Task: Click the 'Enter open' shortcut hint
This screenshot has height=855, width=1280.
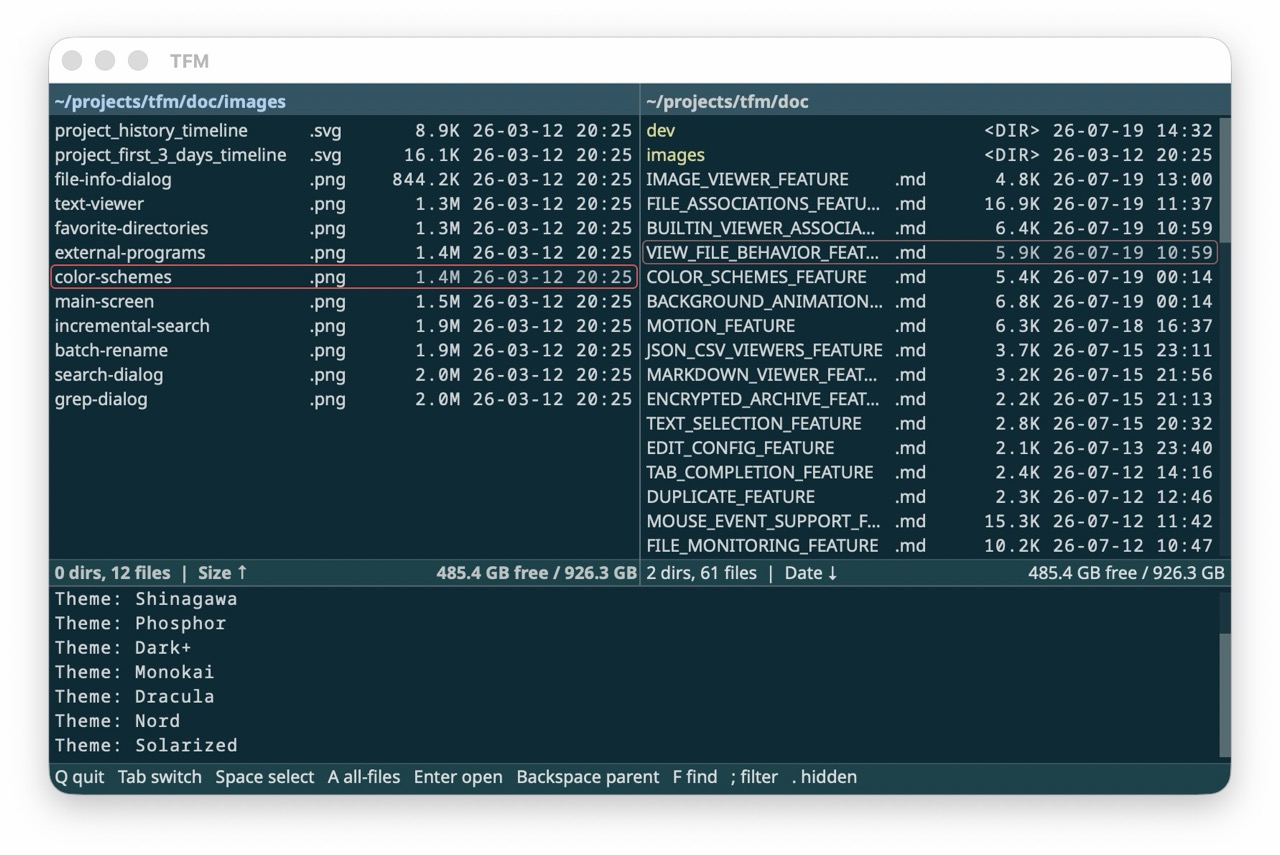Action: pyautogui.click(x=458, y=777)
